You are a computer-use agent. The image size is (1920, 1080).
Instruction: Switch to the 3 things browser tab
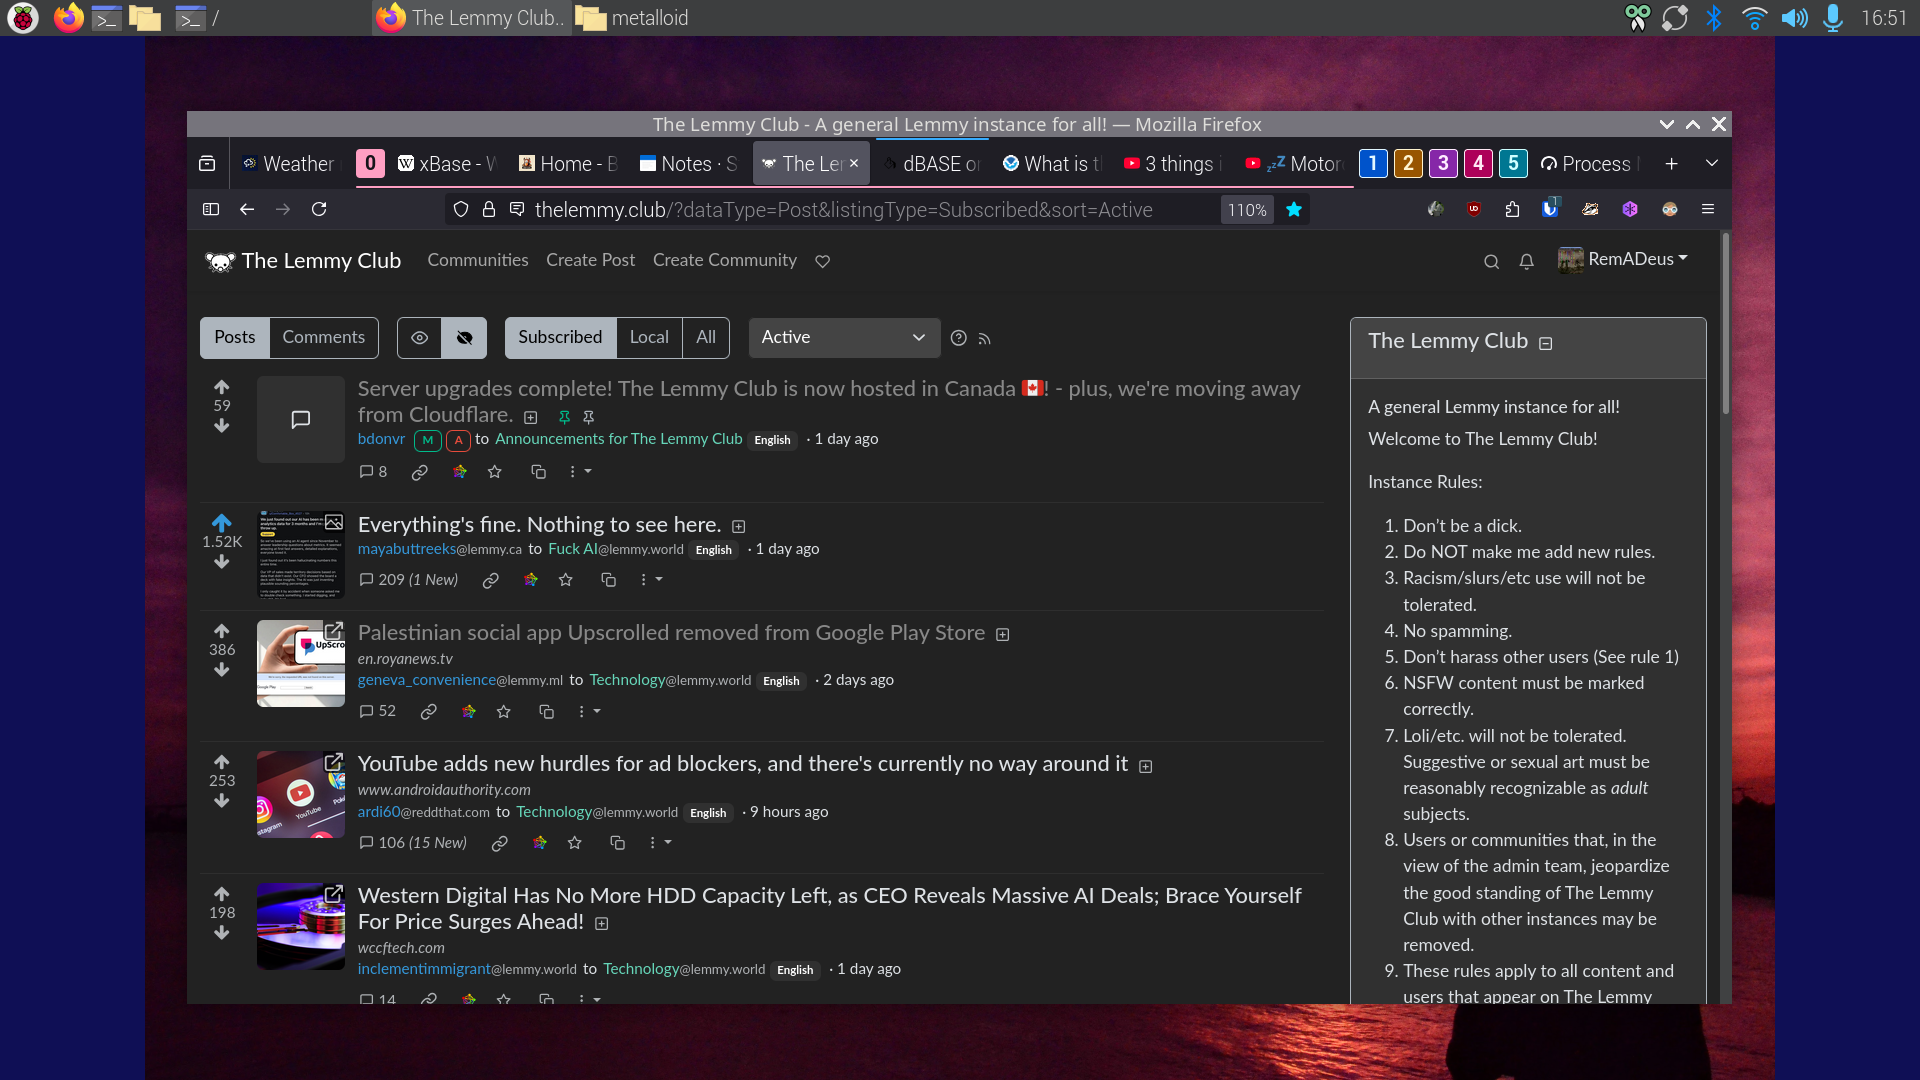click(1172, 164)
